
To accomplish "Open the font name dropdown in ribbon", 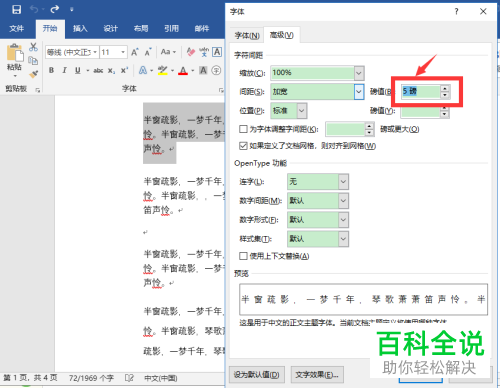I will point(95,52).
